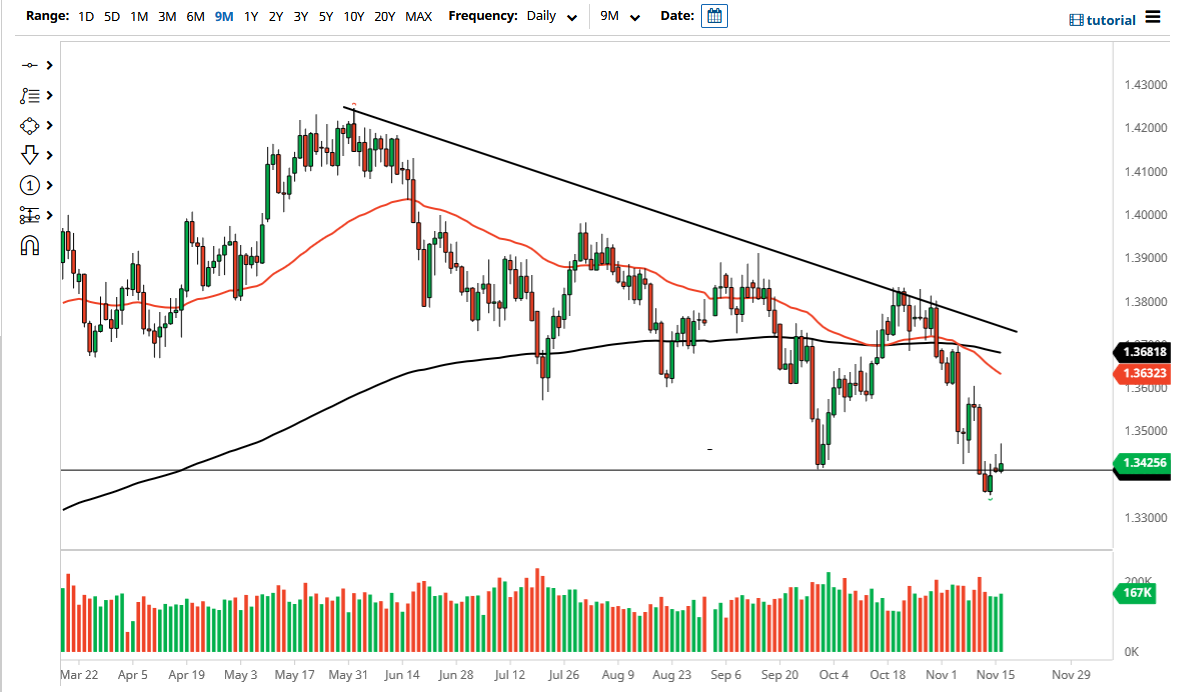The width and height of the screenshot is (1186, 692).
Task: Open the hamburger menu
Action: click(x=1152, y=18)
